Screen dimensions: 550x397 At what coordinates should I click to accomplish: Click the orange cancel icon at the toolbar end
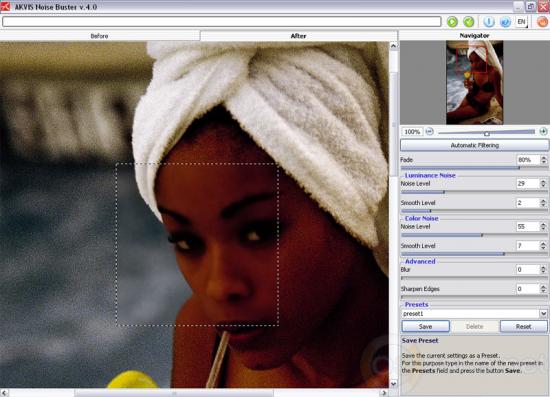pyautogui.click(x=542, y=22)
